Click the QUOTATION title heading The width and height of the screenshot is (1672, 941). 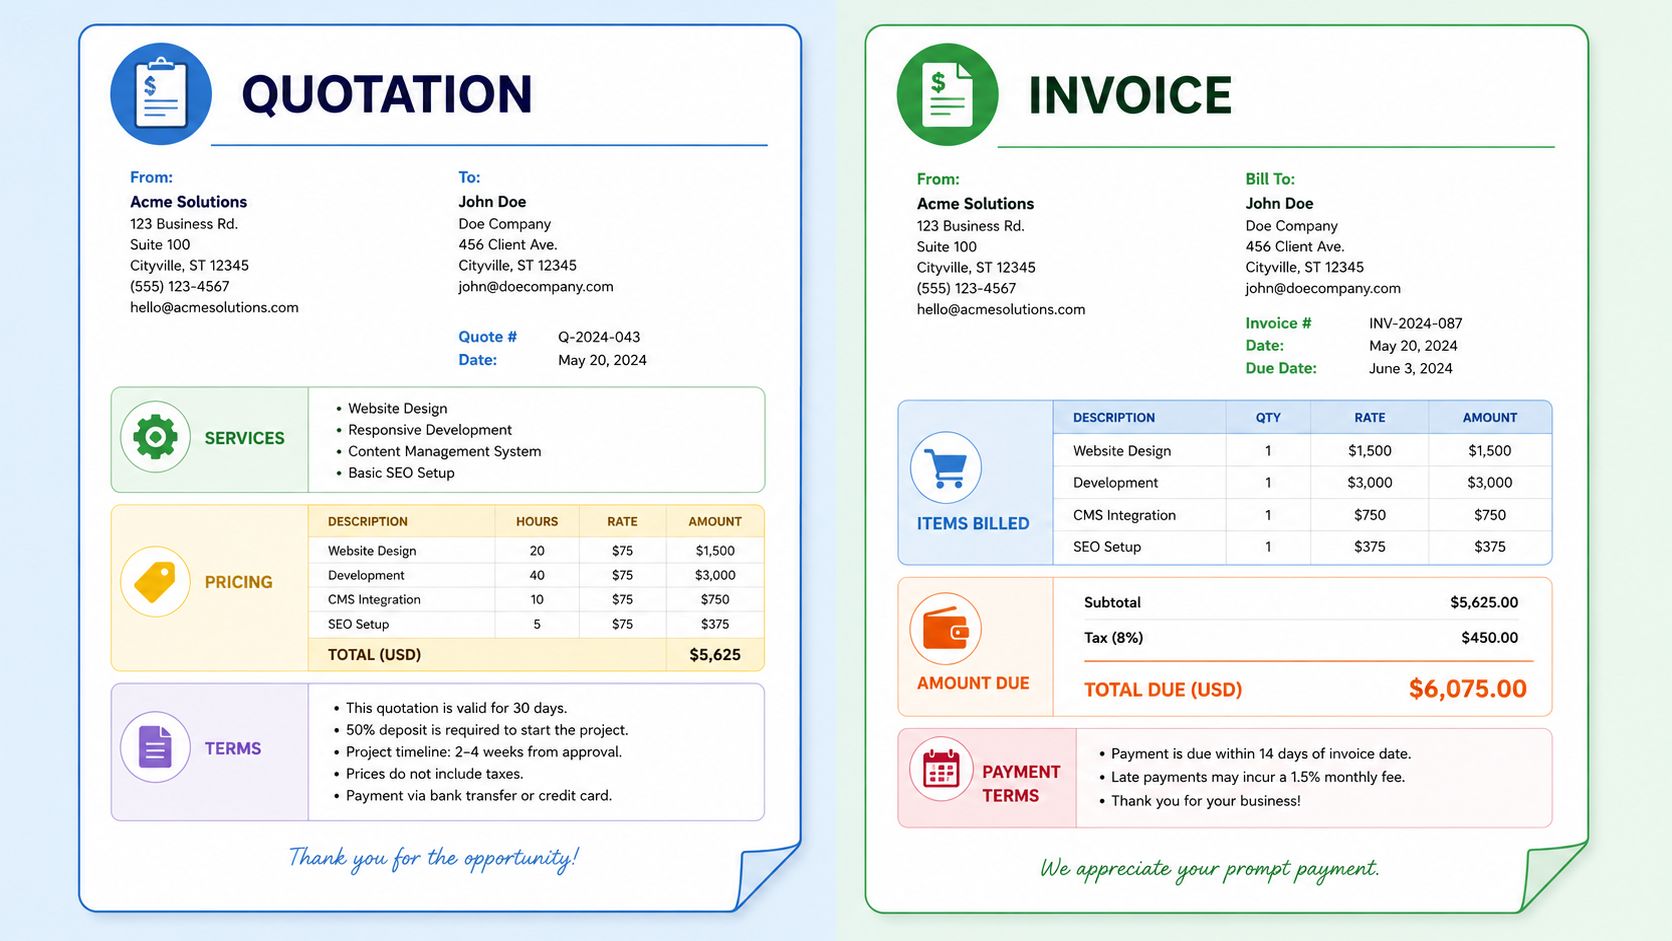pos(387,95)
